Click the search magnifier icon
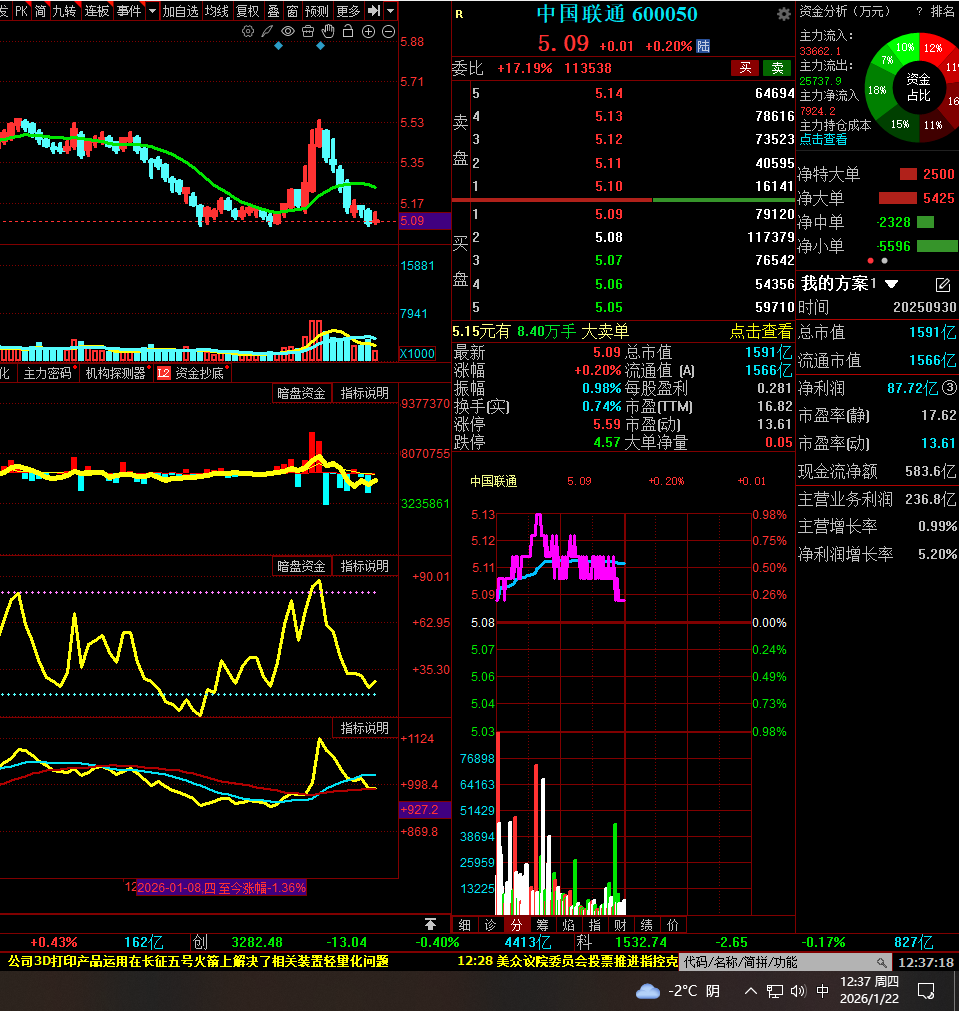This screenshot has width=959, height=1011. coord(882,962)
